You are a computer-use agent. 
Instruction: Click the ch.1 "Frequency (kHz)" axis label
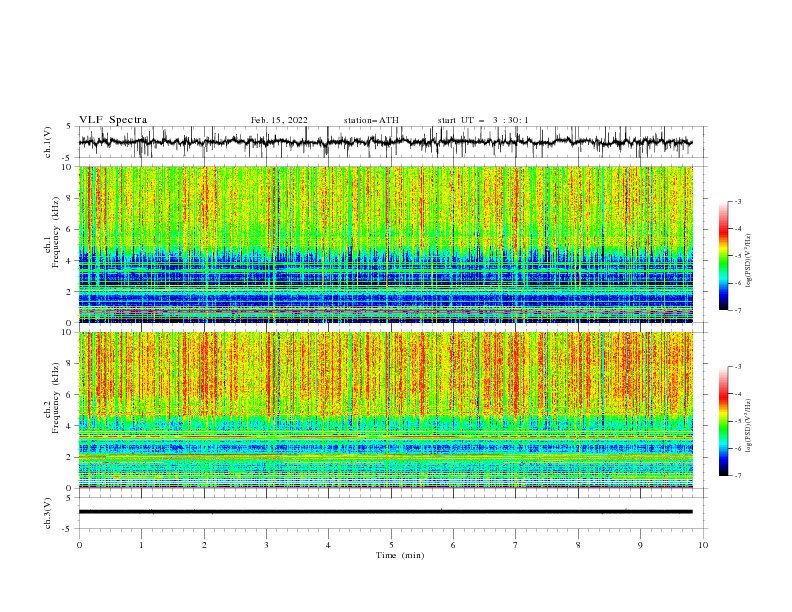56,233
